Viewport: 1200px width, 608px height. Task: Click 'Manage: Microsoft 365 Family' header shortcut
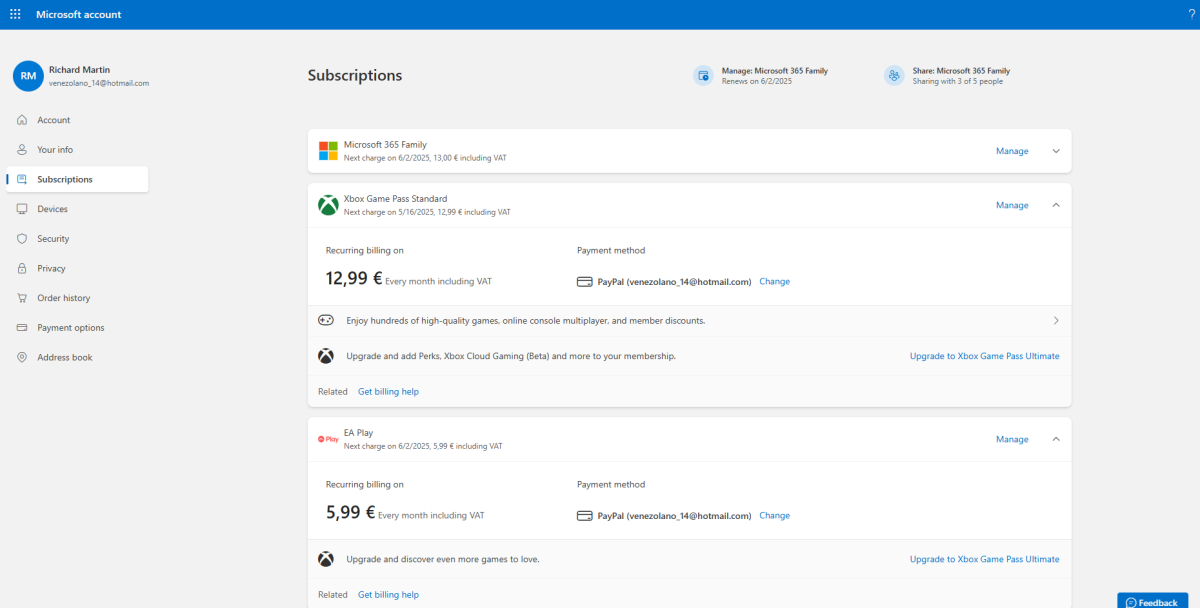tap(775, 71)
